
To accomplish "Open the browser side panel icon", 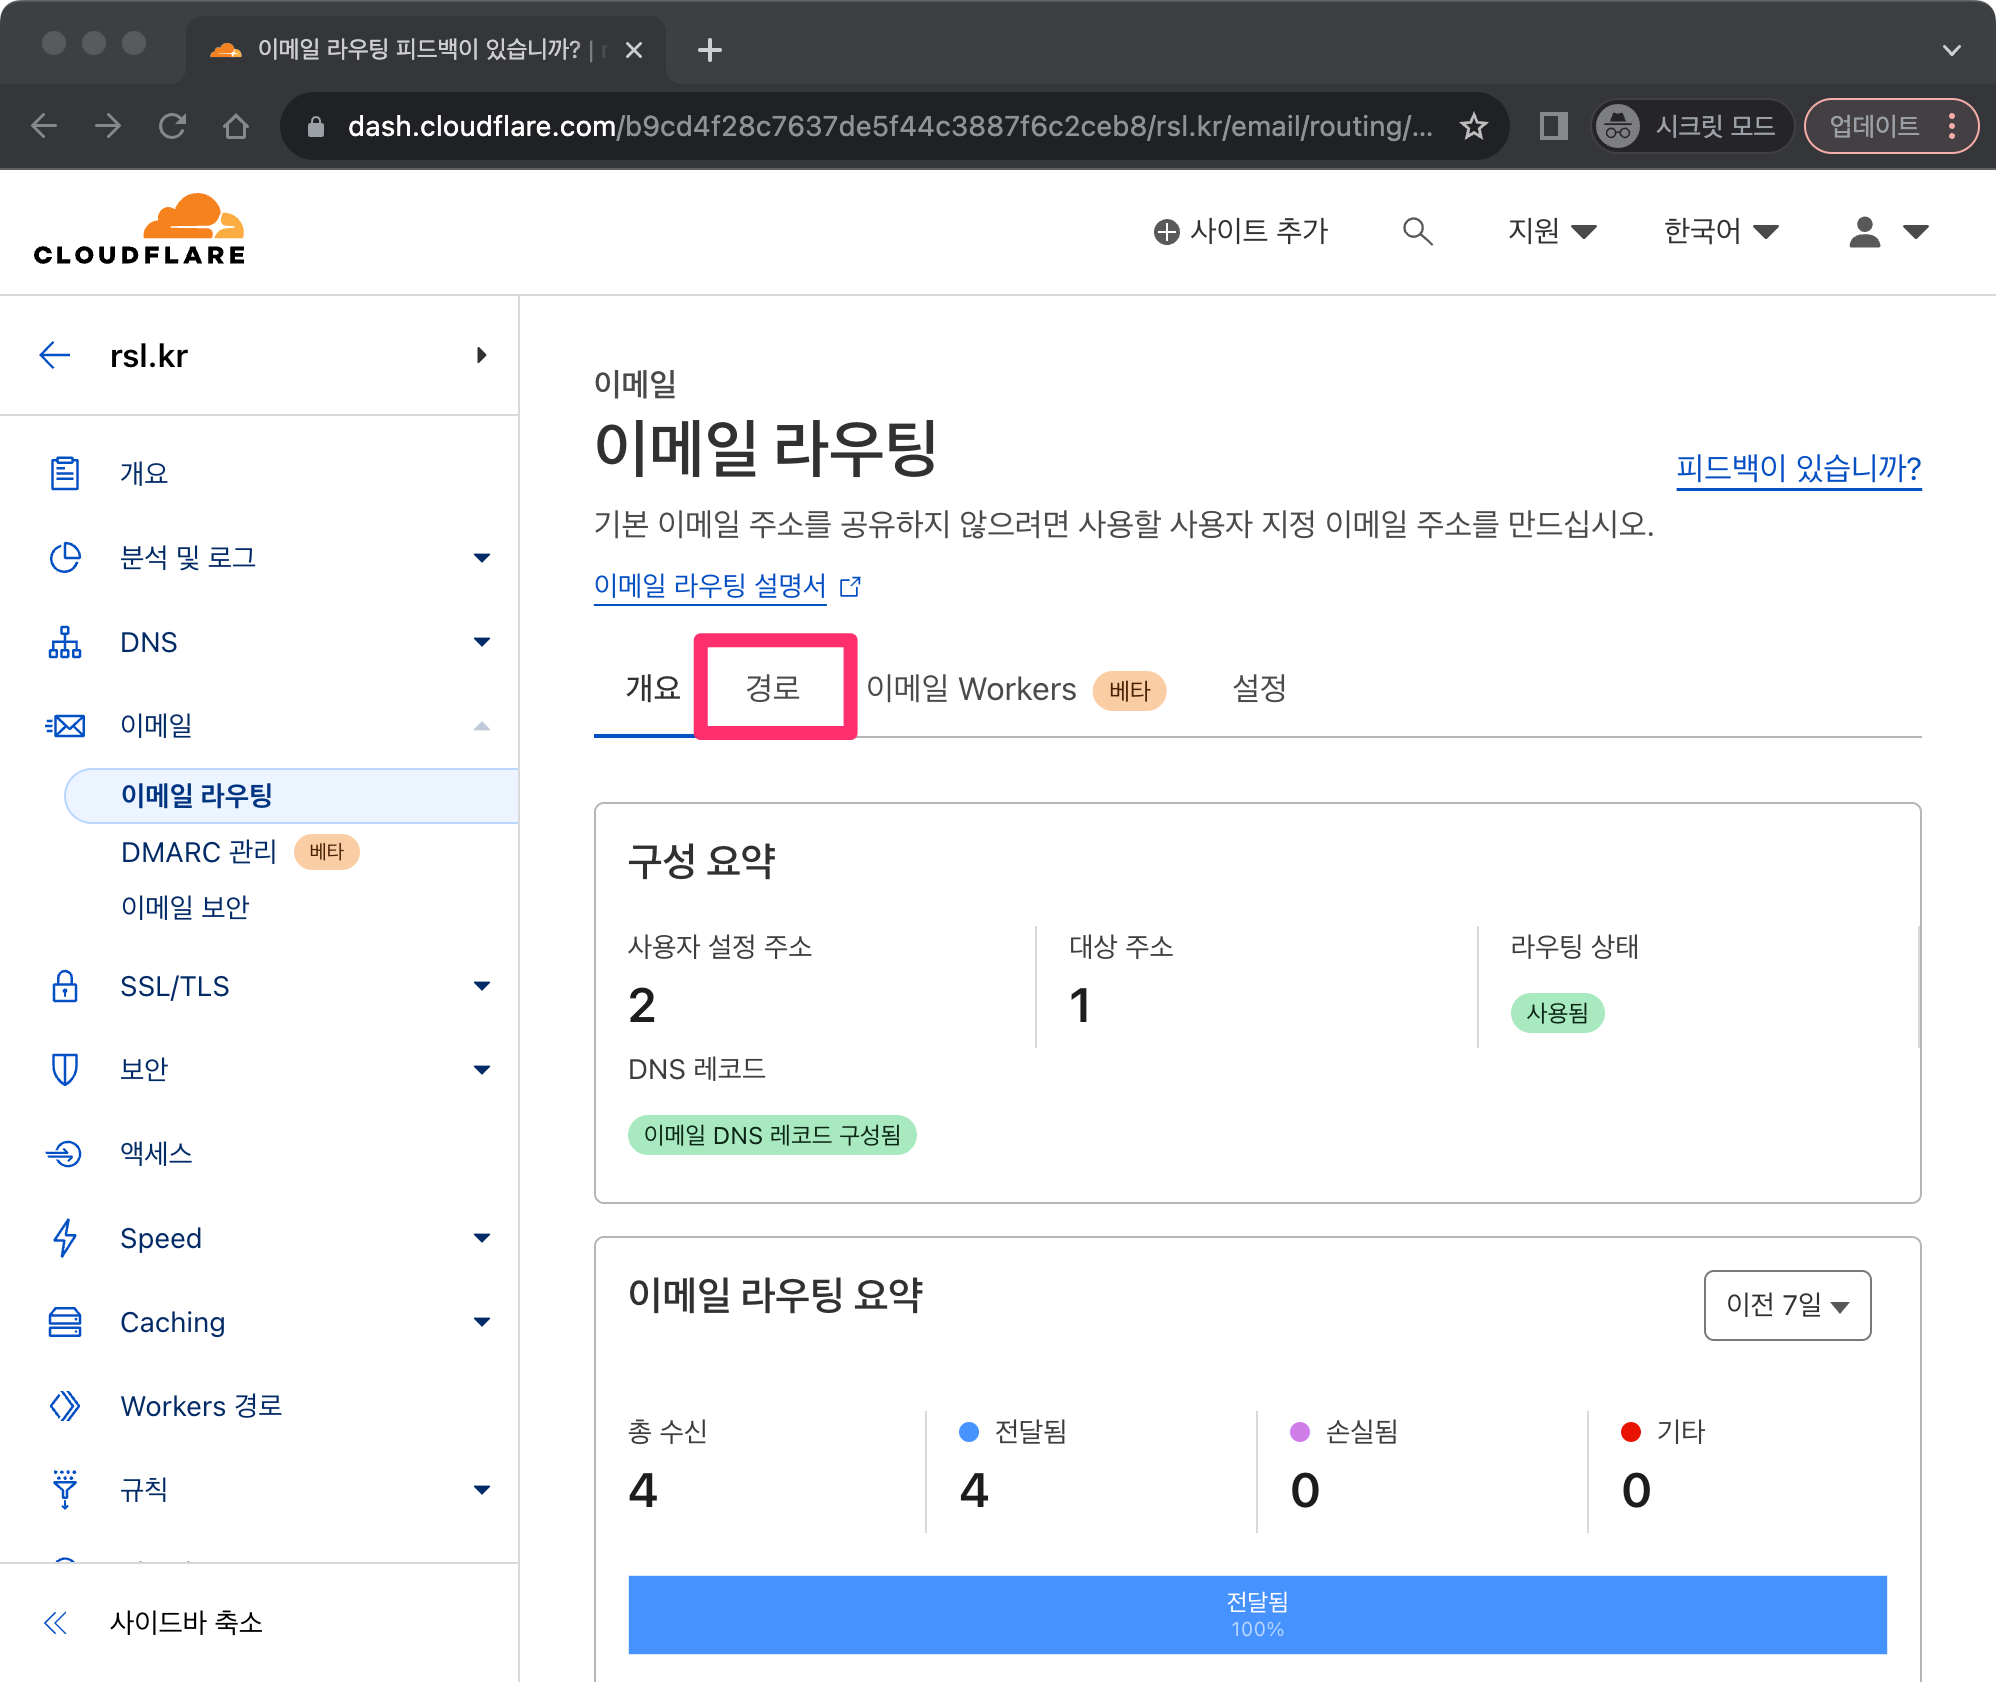I will point(1553,126).
